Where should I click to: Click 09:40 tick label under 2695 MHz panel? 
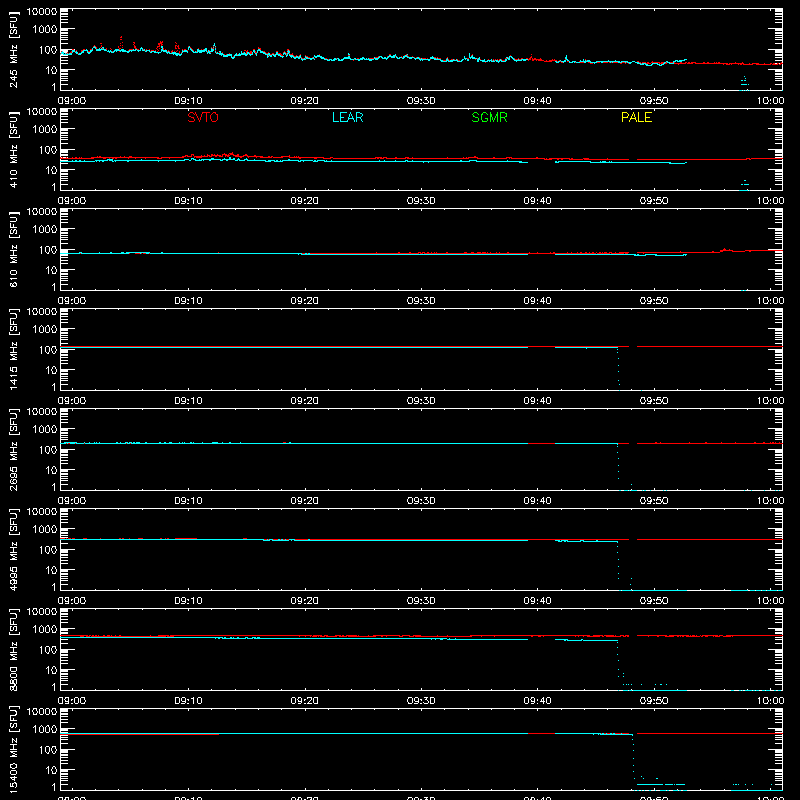(x=537, y=501)
